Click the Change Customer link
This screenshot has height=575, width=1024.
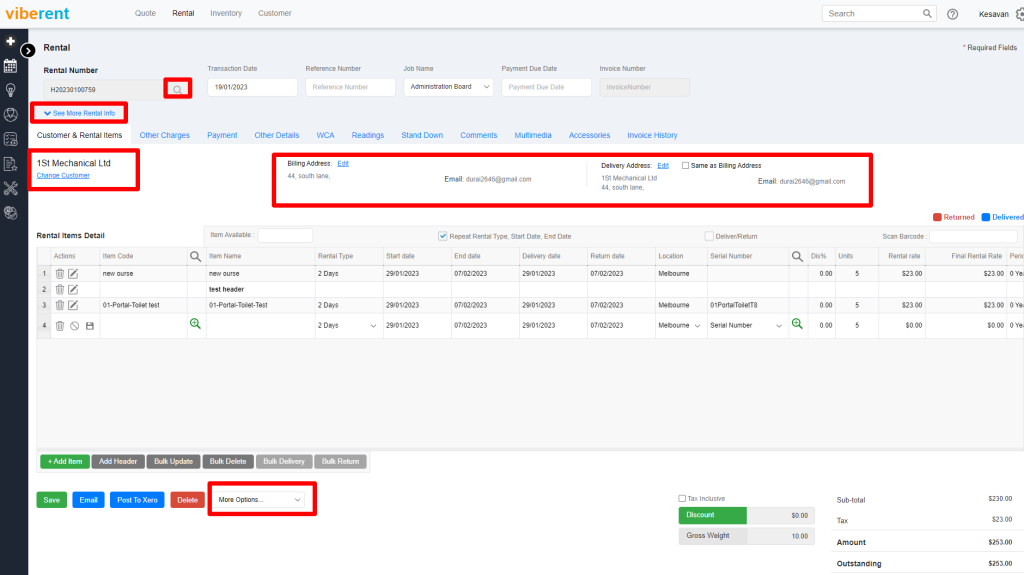pyautogui.click(x=63, y=175)
